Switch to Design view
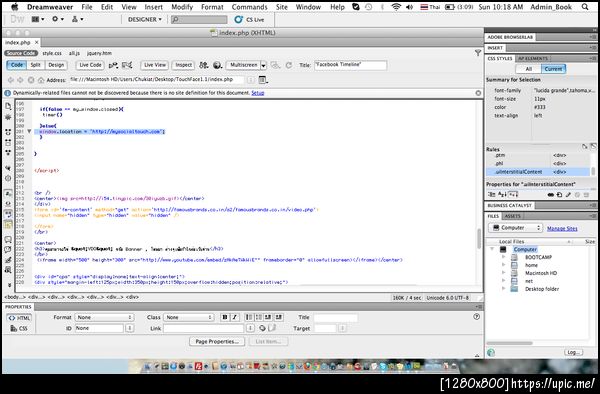Viewport: 600px width, 394px height. [x=56, y=65]
